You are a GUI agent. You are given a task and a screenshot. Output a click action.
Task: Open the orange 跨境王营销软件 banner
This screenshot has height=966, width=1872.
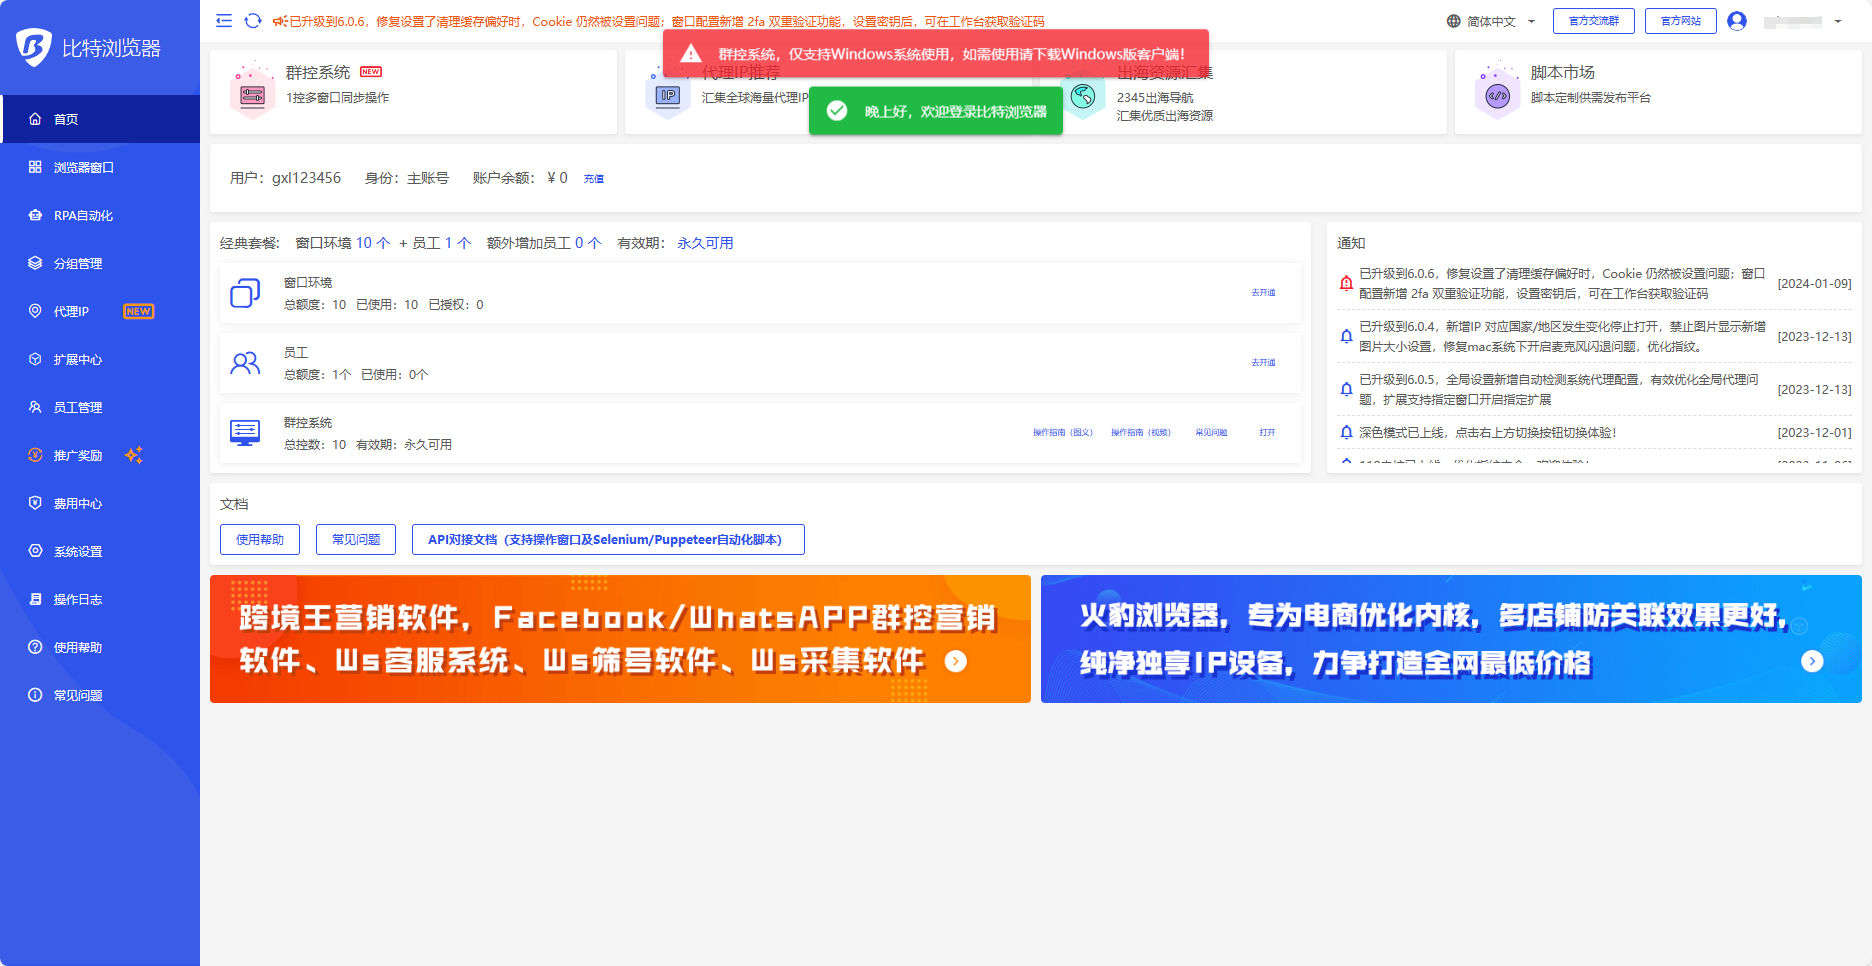(x=620, y=639)
